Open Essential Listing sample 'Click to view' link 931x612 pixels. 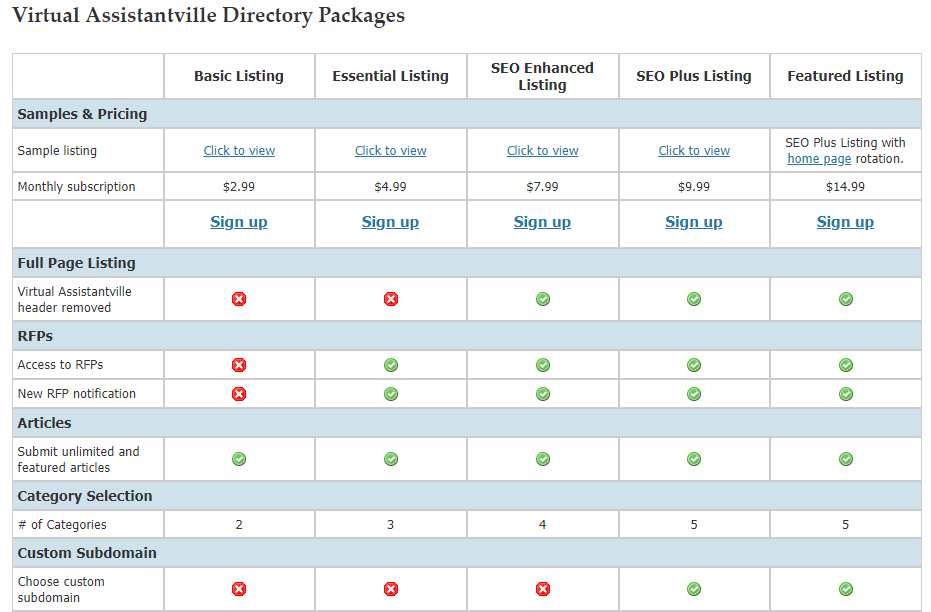click(391, 151)
